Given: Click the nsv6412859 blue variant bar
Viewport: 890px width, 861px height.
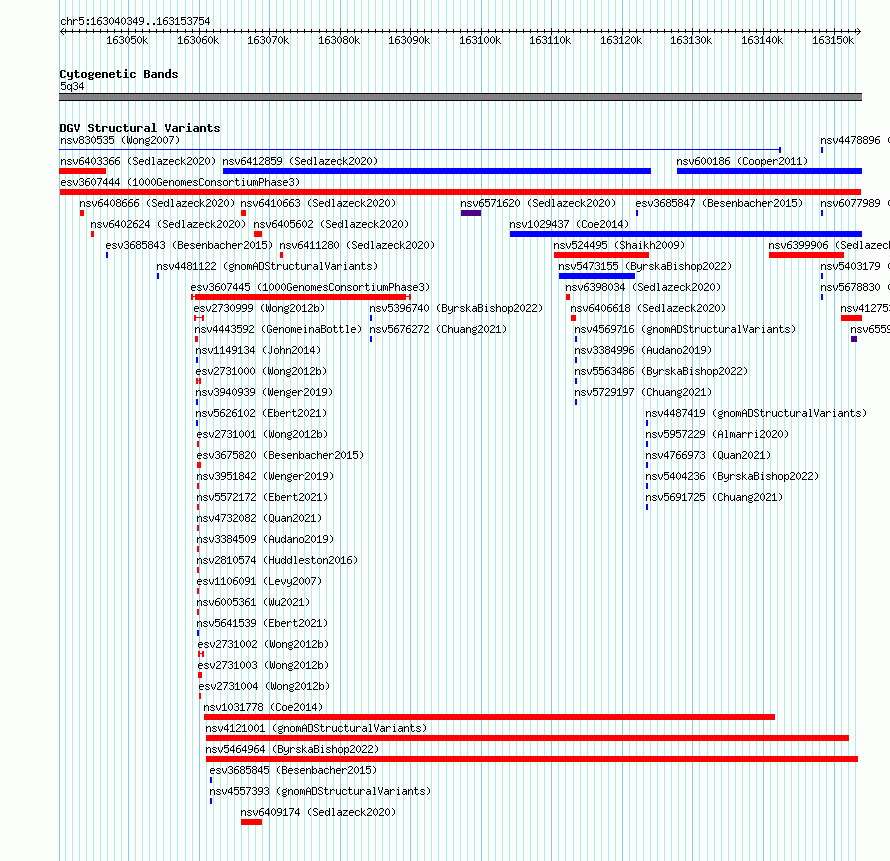Looking at the screenshot, I should [x=436, y=171].
